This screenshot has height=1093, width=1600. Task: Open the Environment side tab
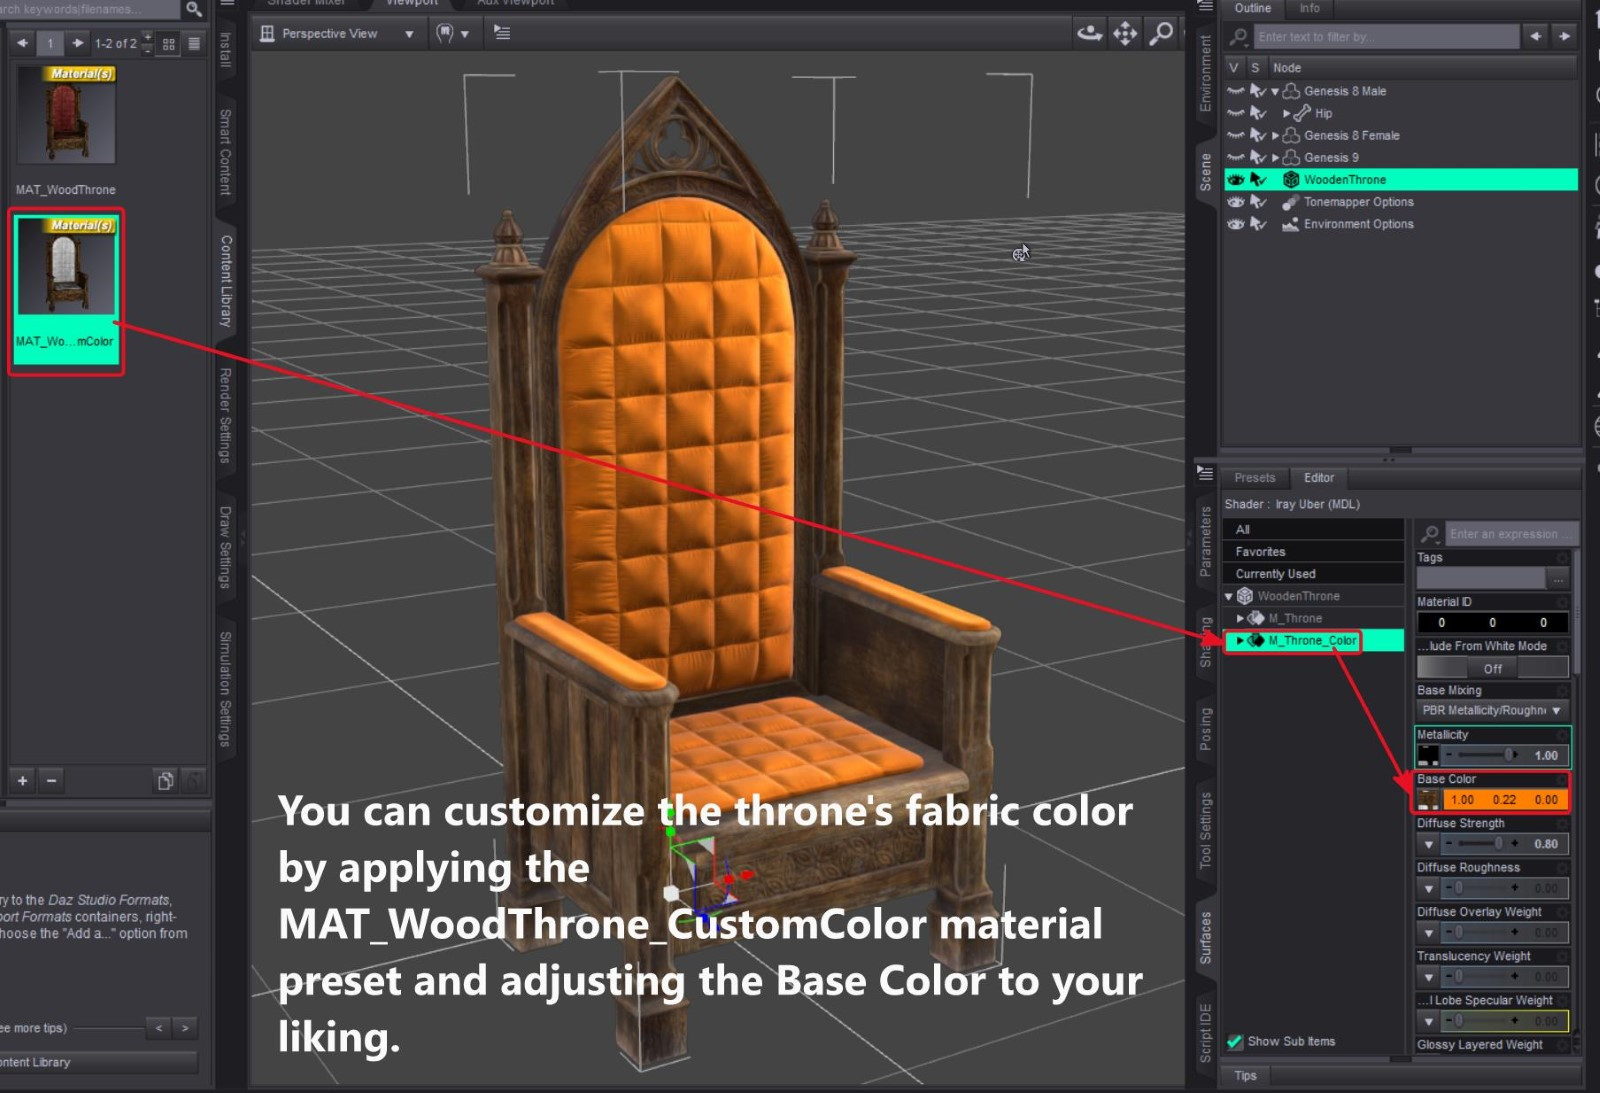click(x=1205, y=73)
